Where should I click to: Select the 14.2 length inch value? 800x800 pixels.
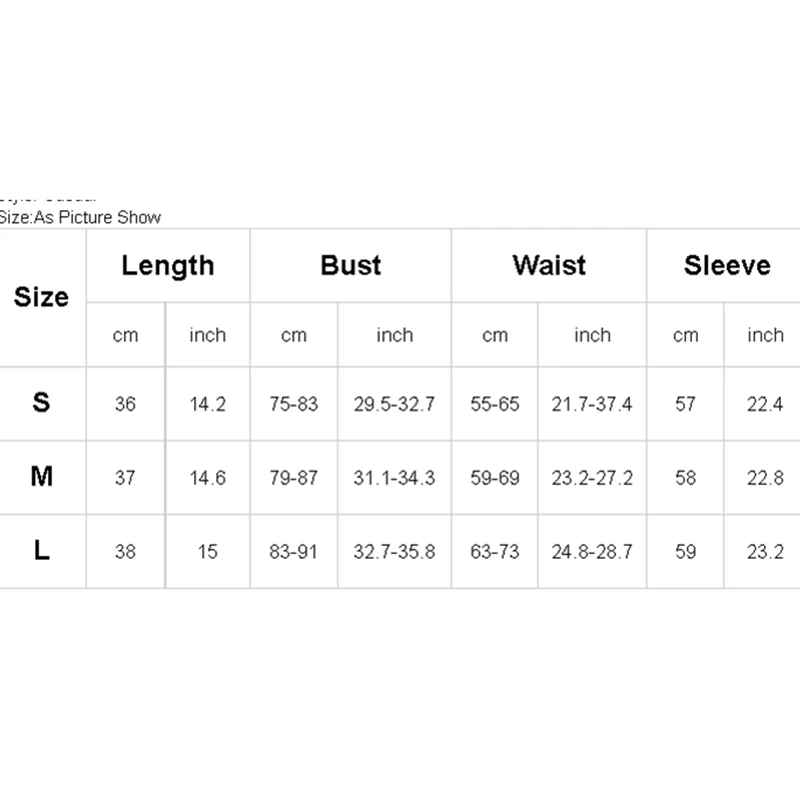tap(208, 404)
